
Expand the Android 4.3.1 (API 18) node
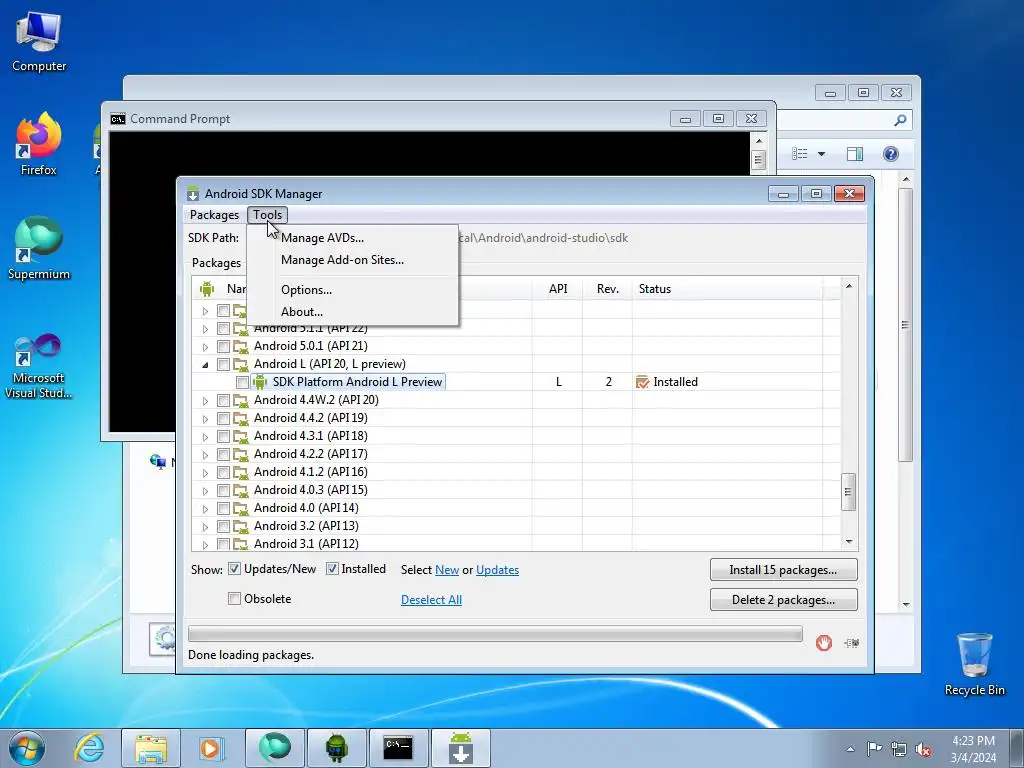205,437
